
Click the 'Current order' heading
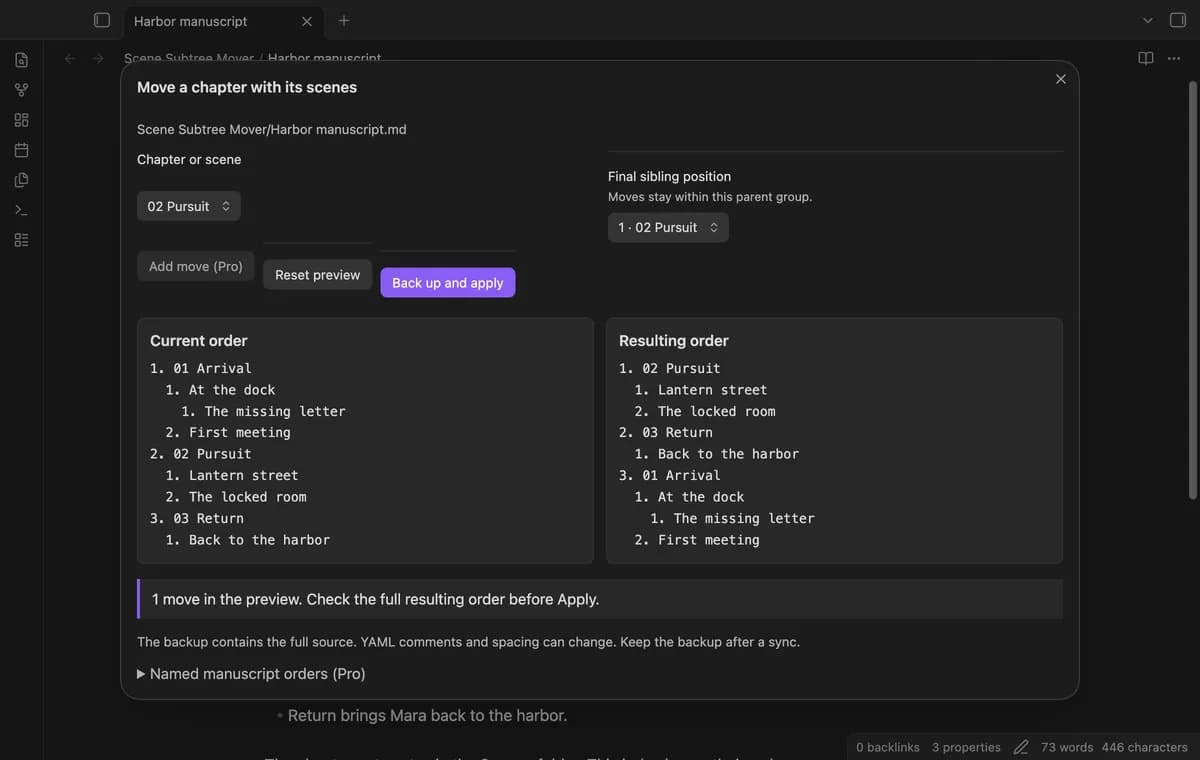coord(199,341)
